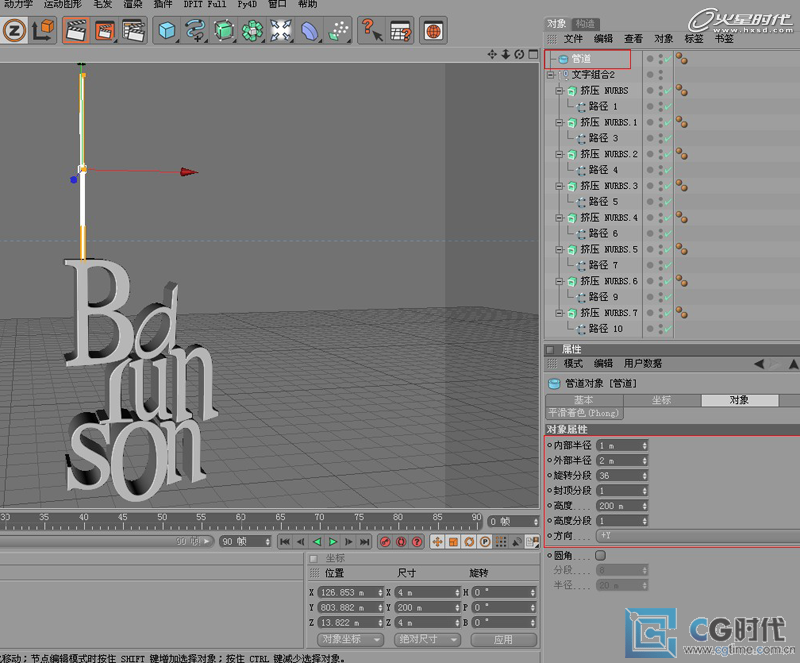800x663 pixels.
Task: Enable the 圆角 fillet checkbox
Action: [x=601, y=555]
